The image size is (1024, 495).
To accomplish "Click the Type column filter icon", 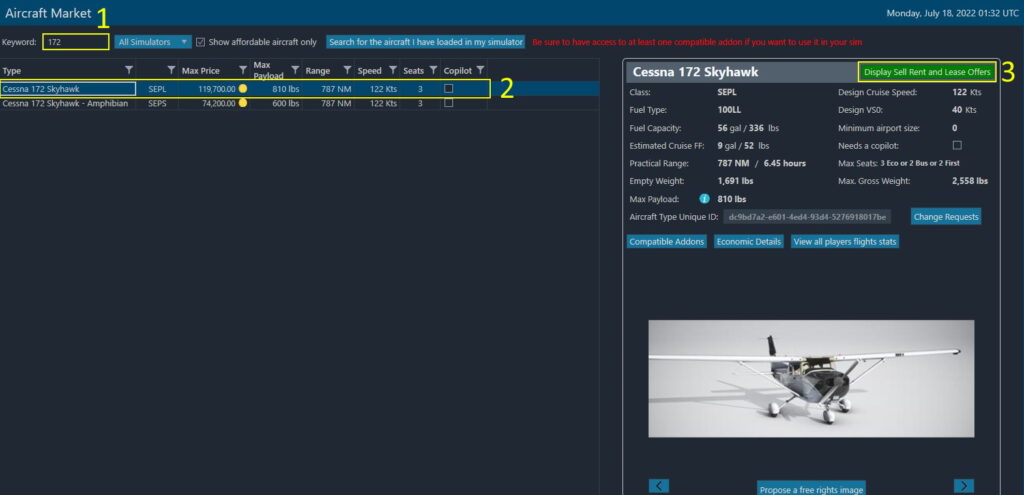I will pos(129,71).
